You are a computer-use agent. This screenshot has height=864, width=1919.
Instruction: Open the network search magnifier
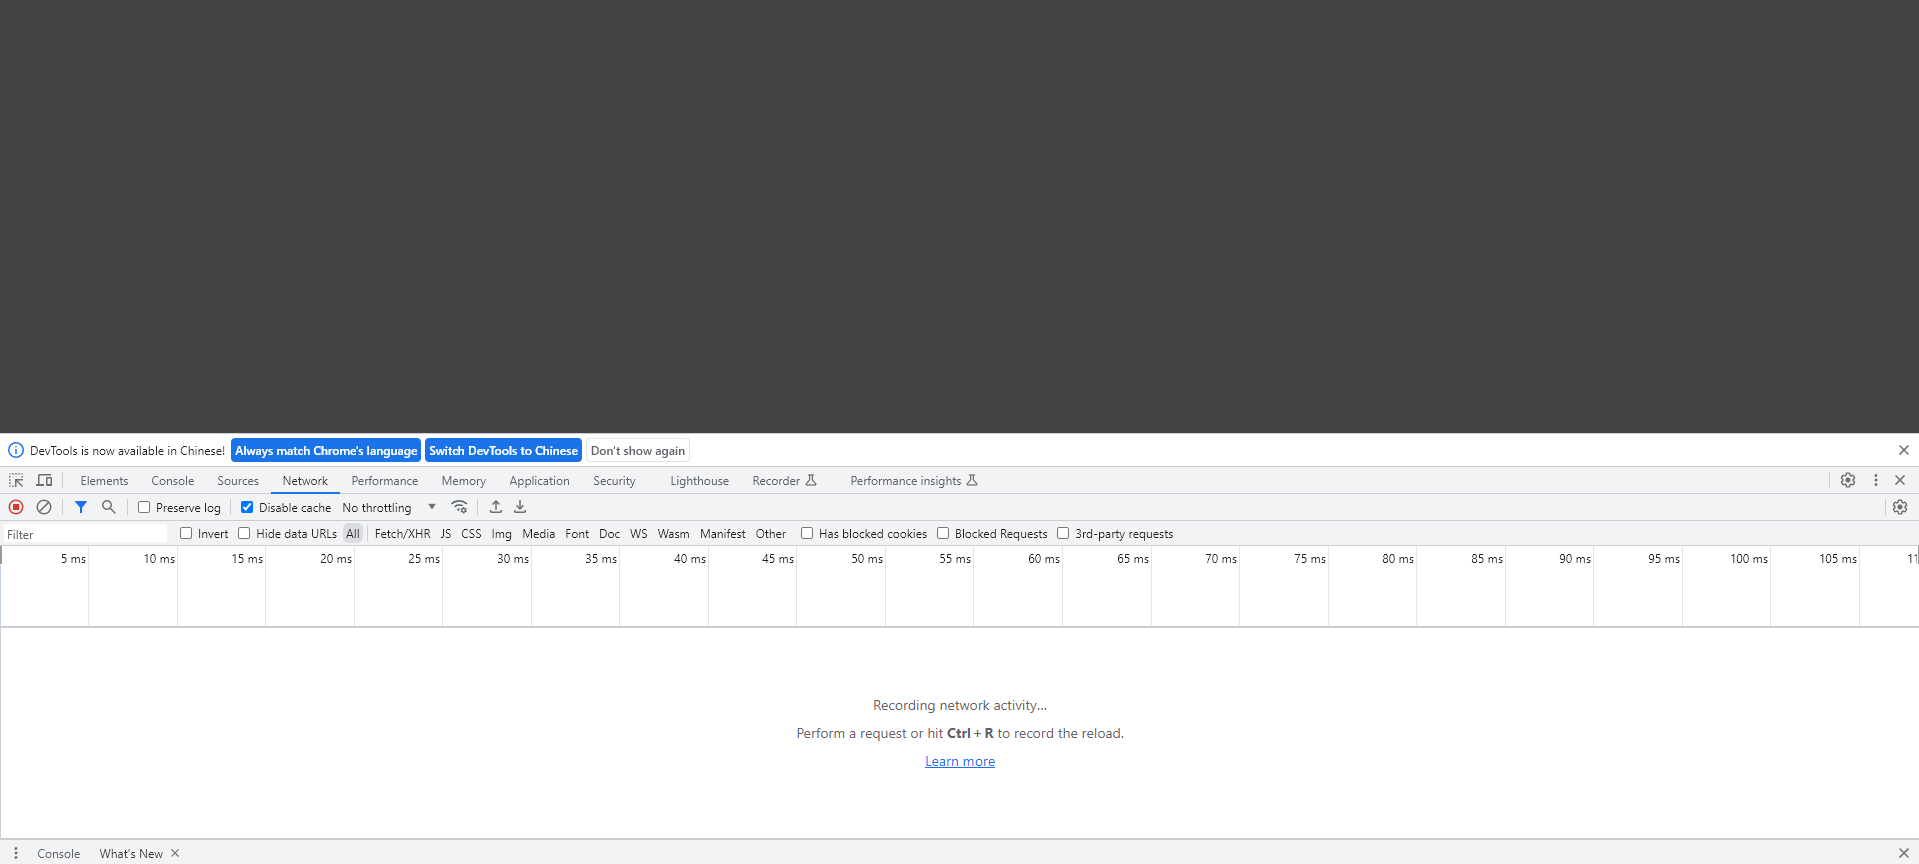pos(109,508)
